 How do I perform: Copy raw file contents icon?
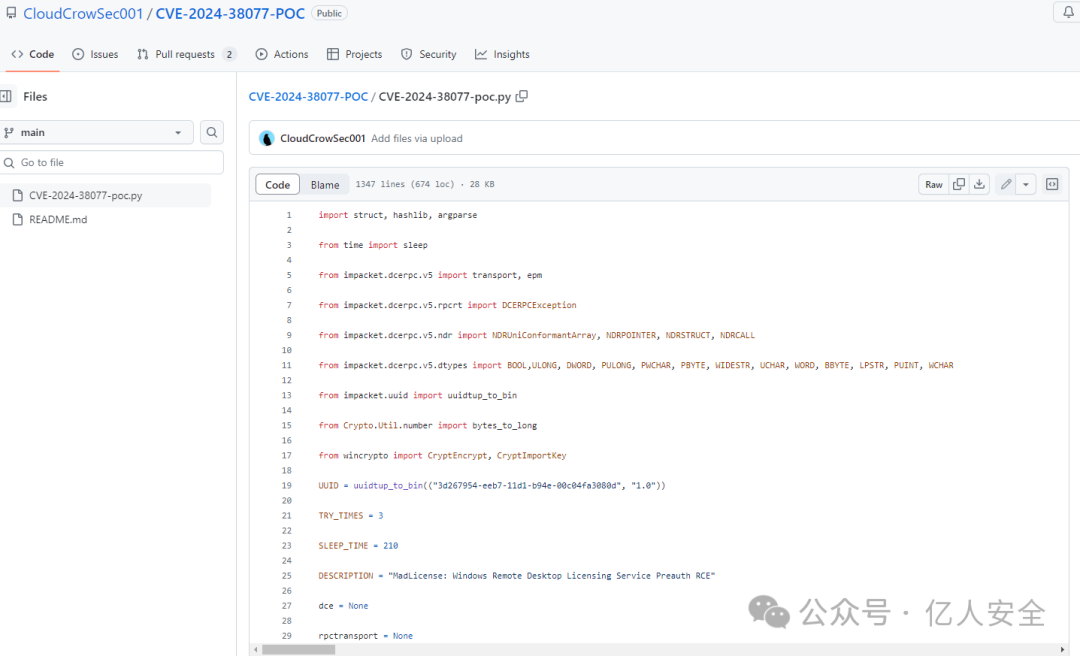coord(959,184)
